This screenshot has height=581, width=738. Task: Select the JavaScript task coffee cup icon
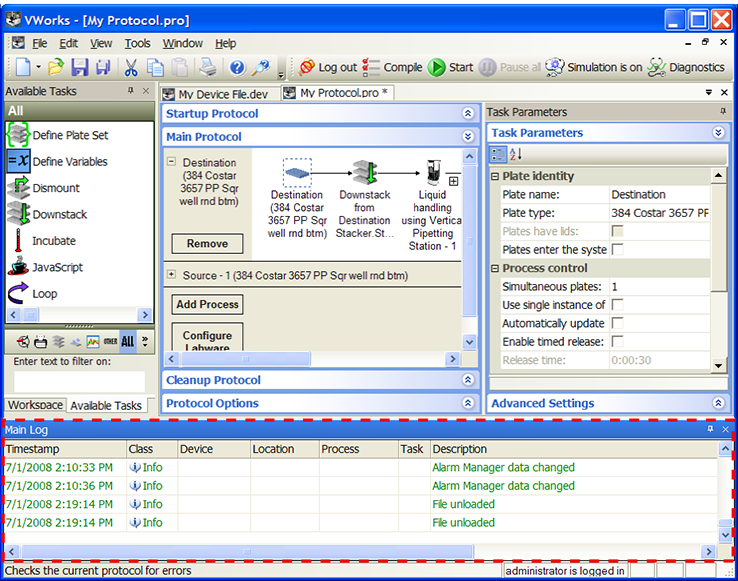[x=18, y=267]
